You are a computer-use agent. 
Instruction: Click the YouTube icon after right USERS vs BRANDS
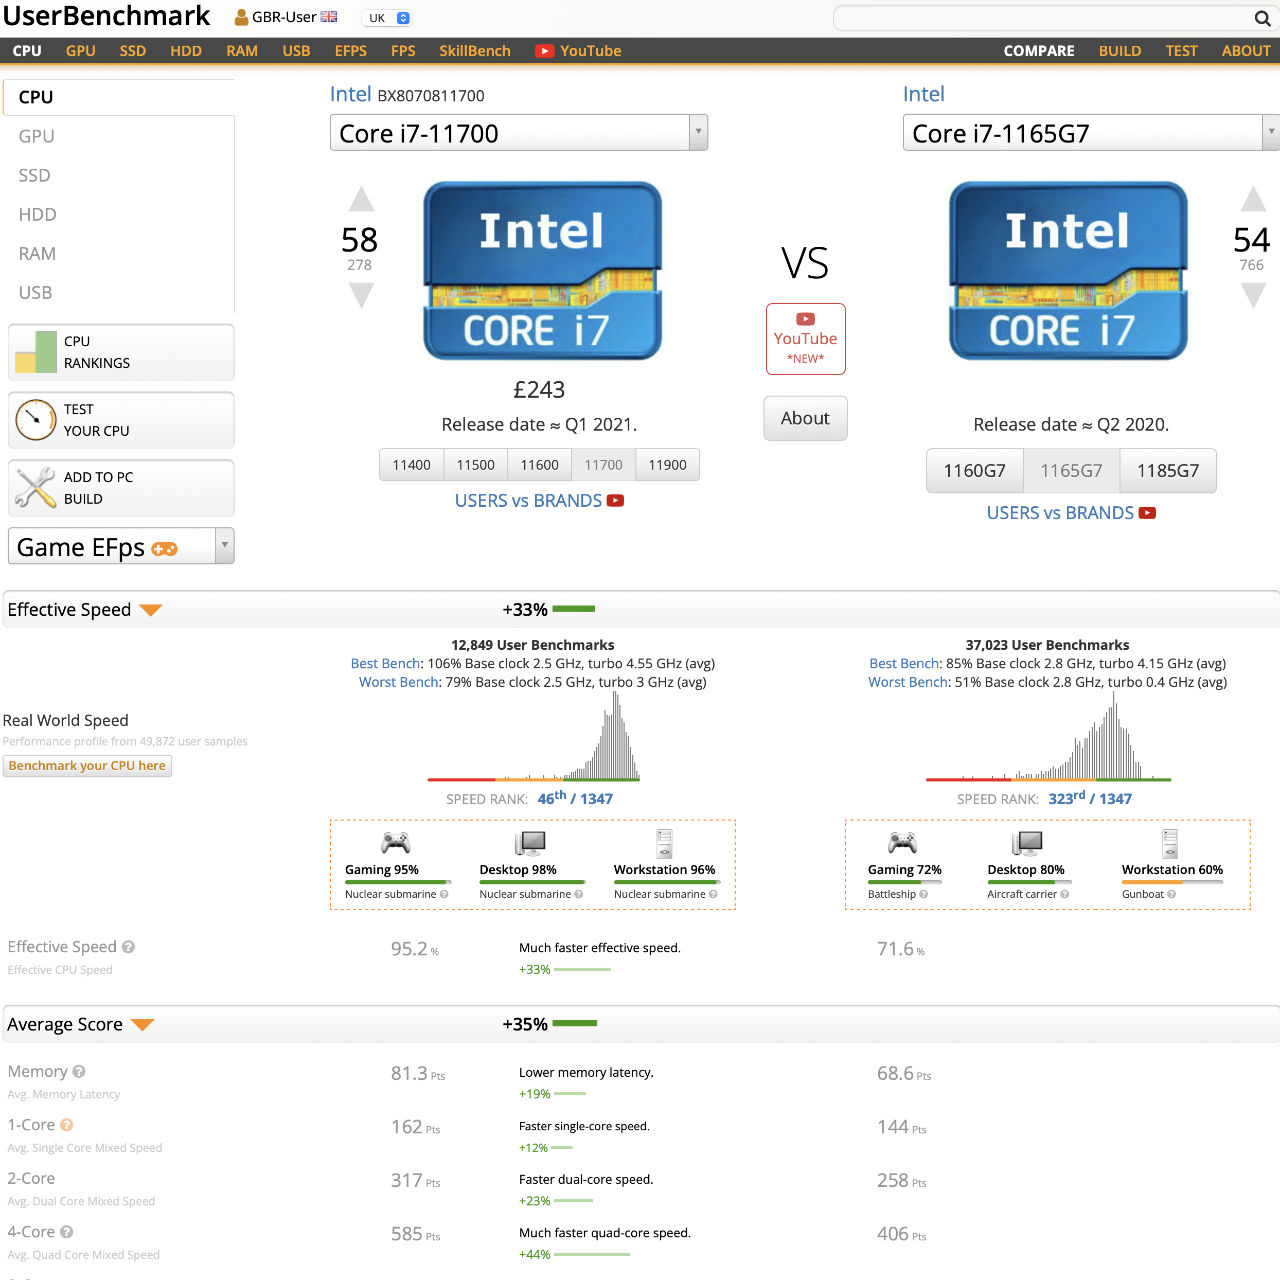[1147, 513]
